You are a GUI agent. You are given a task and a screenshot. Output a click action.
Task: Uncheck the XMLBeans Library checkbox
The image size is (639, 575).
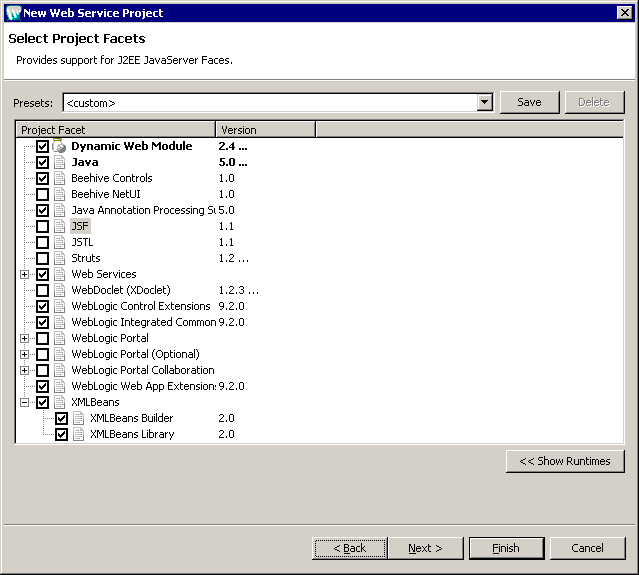click(62, 434)
